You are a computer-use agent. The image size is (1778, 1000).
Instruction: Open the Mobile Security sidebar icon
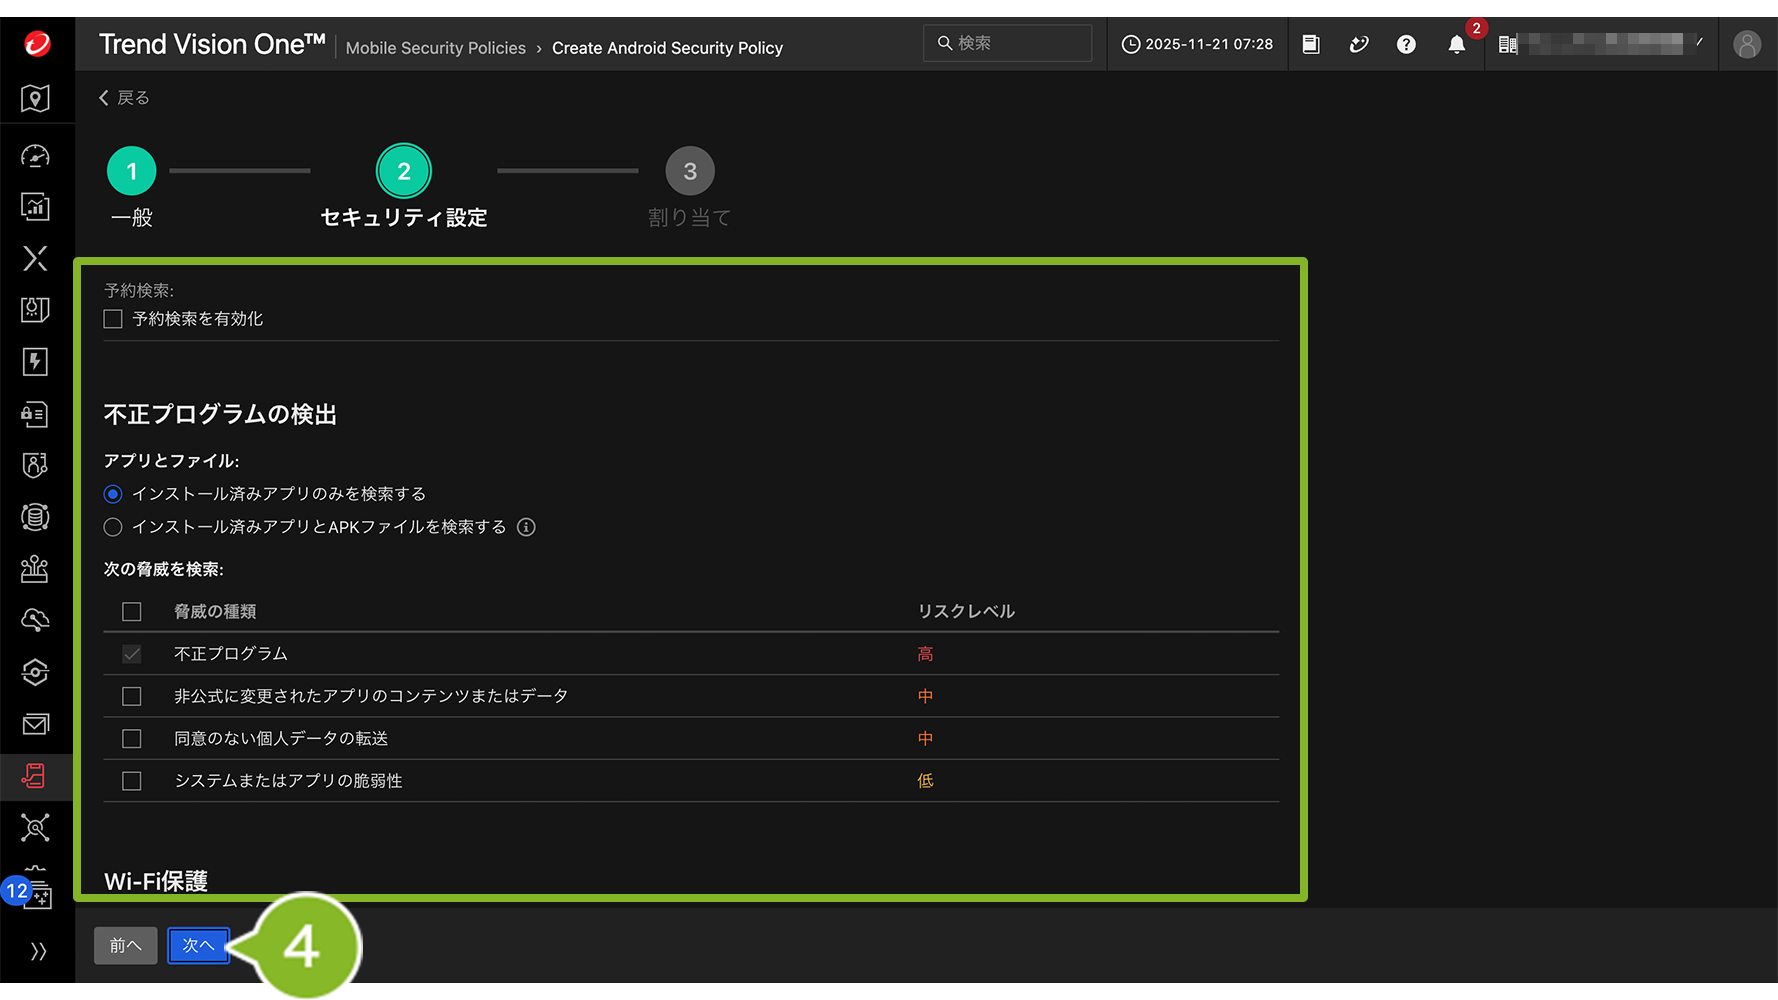(35, 776)
